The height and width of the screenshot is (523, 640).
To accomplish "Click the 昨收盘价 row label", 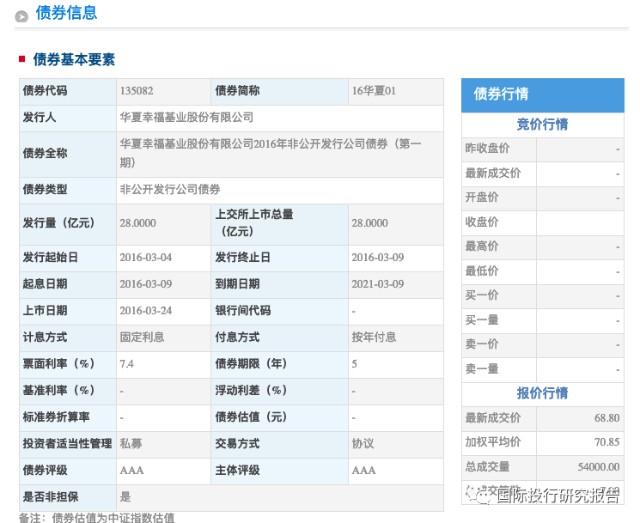I will (x=487, y=149).
